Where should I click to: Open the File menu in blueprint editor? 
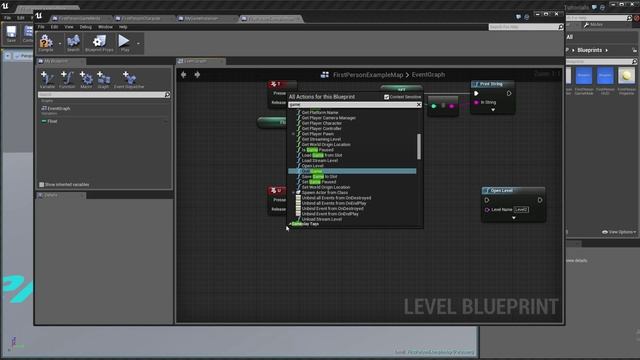coord(41,27)
